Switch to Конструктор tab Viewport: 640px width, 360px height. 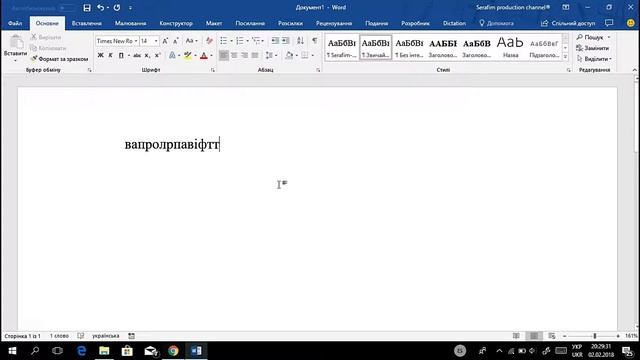click(176, 23)
